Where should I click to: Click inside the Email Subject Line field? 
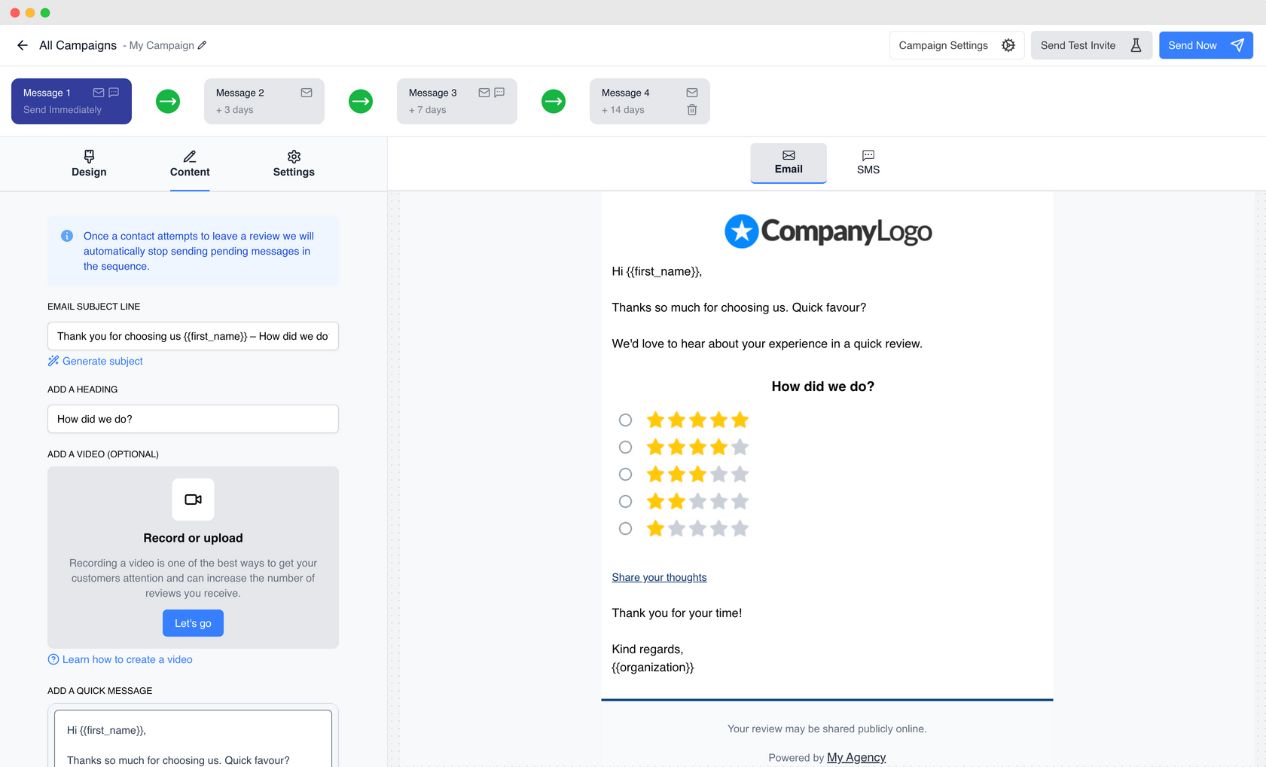point(192,336)
